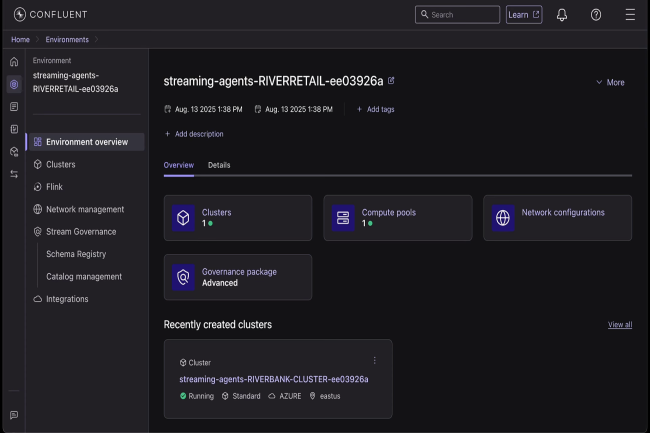Click the first Aug. 13 2025 1:38 PM timestamp
The width and height of the screenshot is (650, 433).
click(209, 109)
